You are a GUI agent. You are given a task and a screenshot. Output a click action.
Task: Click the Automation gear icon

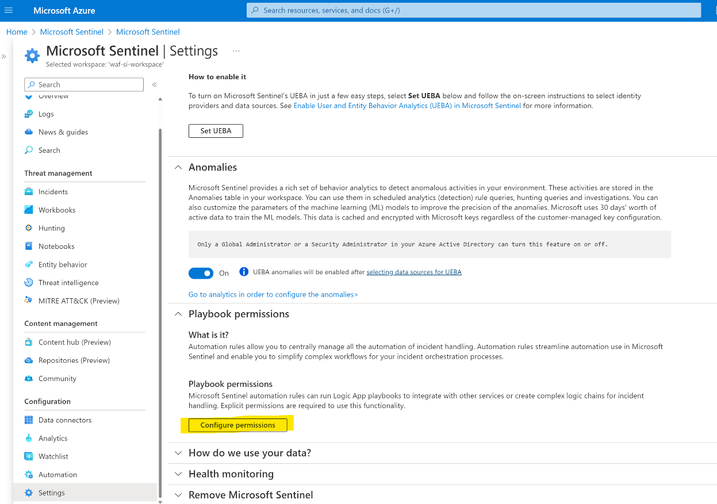point(29,474)
